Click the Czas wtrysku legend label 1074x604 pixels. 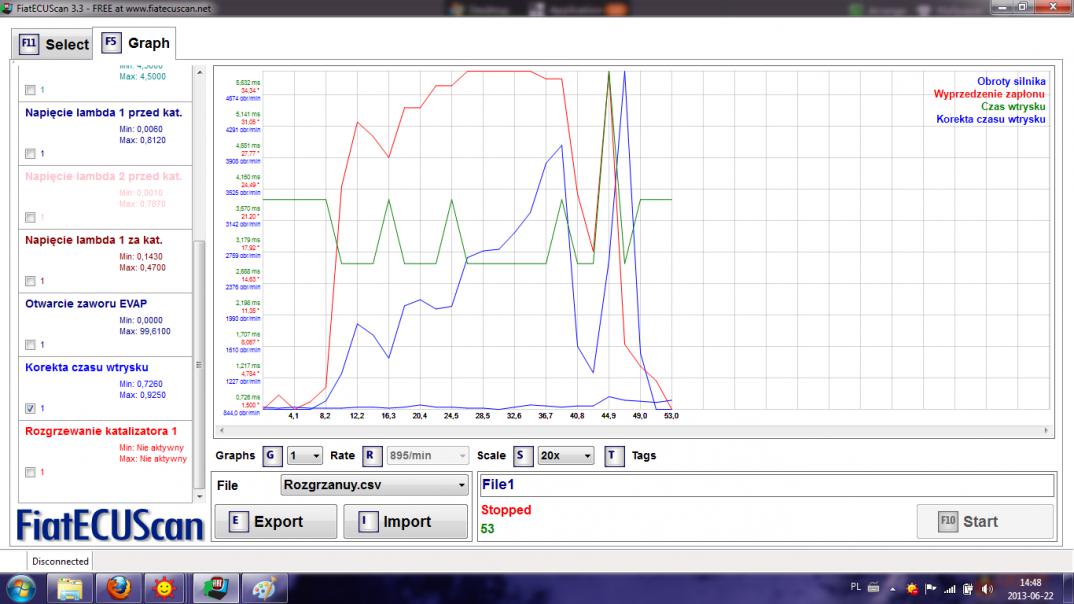(1013, 107)
